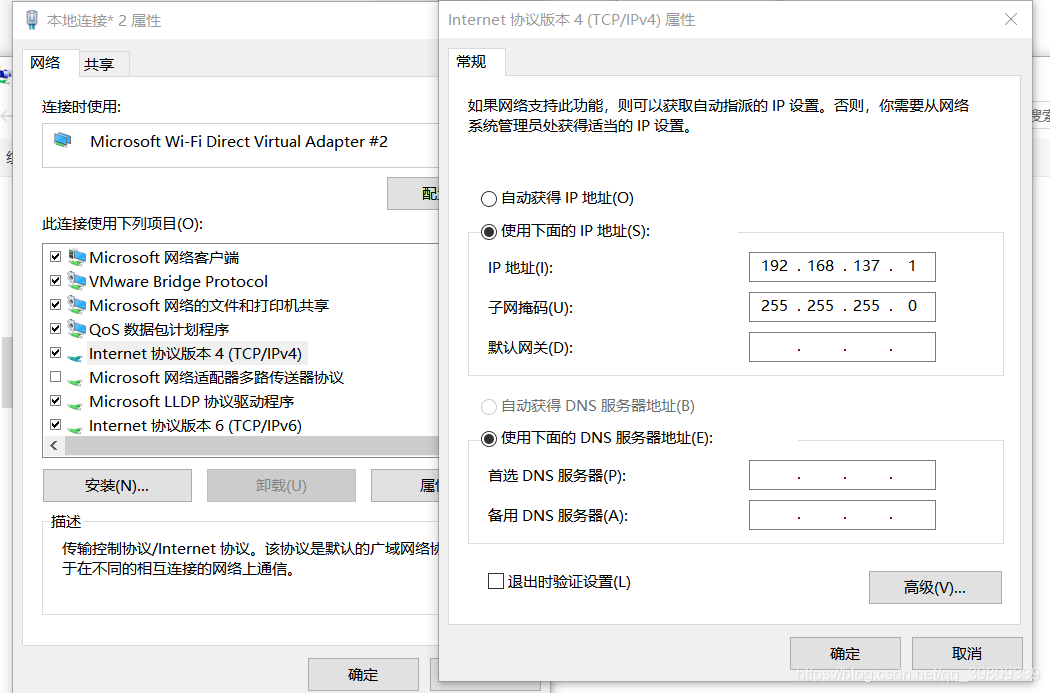The height and width of the screenshot is (693, 1050).
Task: Click the 默认网关 input field
Action: coord(842,348)
